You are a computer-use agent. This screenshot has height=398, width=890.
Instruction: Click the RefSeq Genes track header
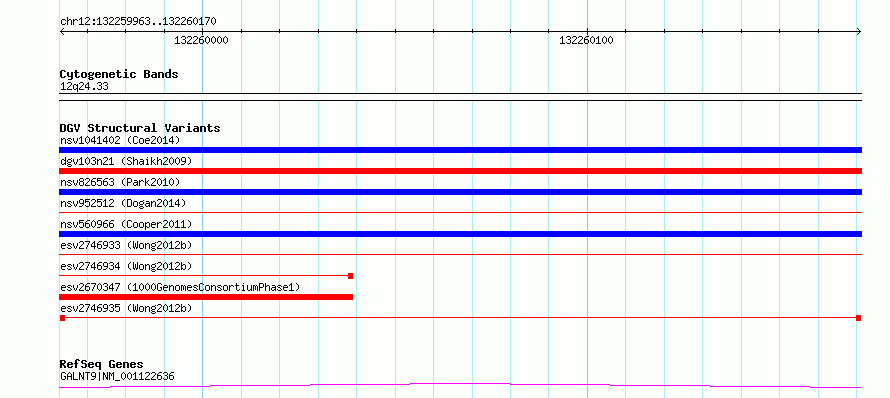click(102, 364)
